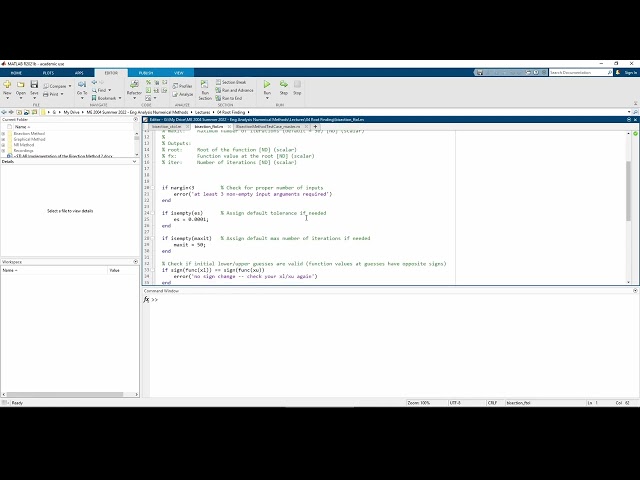The height and width of the screenshot is (480, 640).
Task: Expand the Bisection Method folder
Action: [x=3, y=134]
